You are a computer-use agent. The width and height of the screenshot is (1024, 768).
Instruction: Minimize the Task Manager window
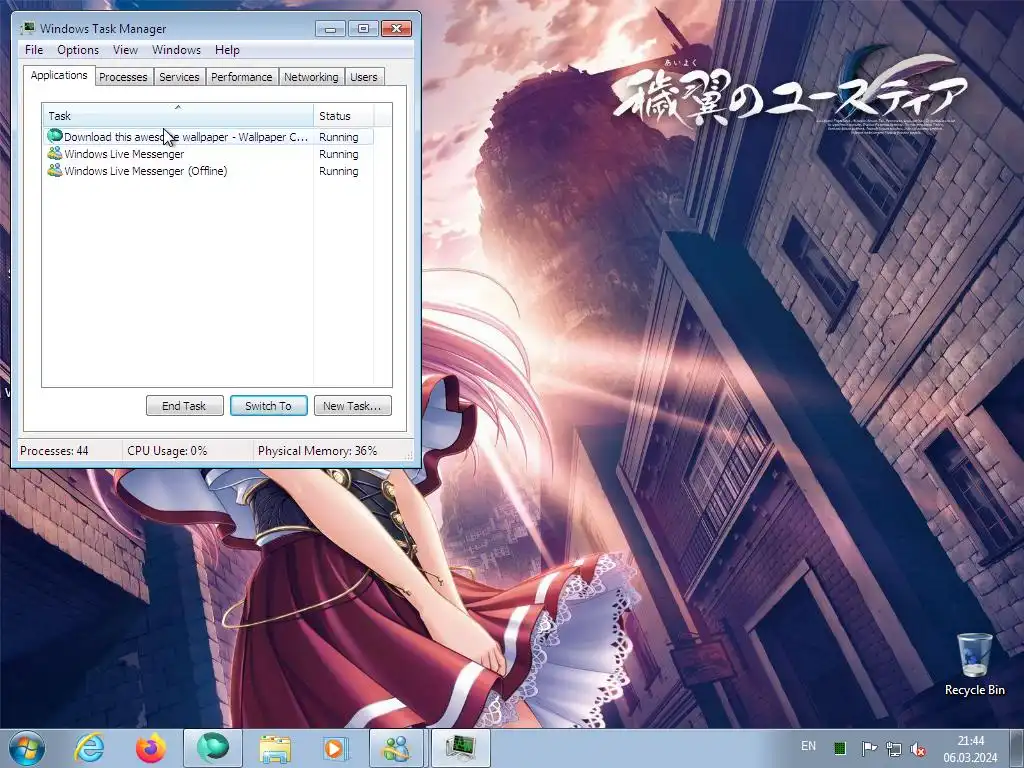pos(330,29)
